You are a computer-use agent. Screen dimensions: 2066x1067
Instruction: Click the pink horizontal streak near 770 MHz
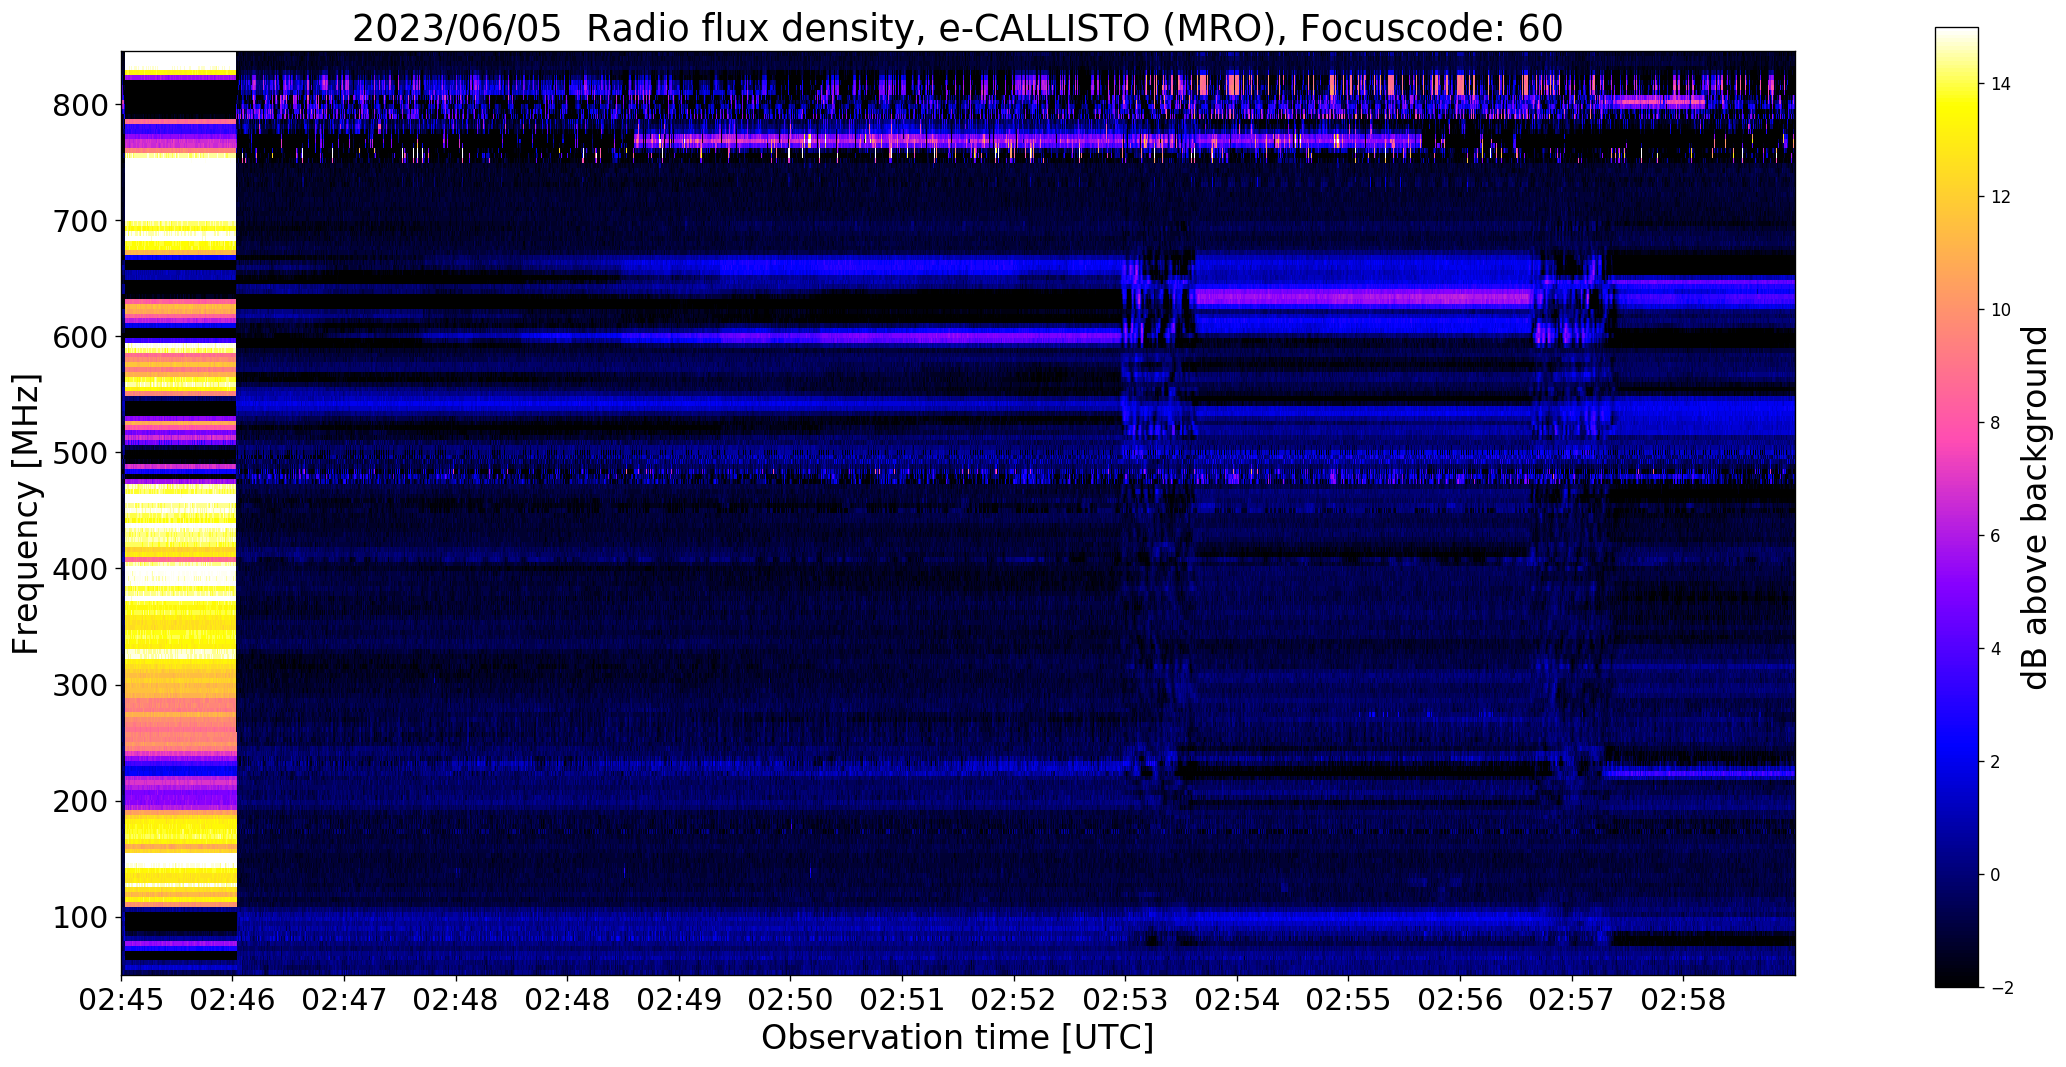coord(1027,141)
